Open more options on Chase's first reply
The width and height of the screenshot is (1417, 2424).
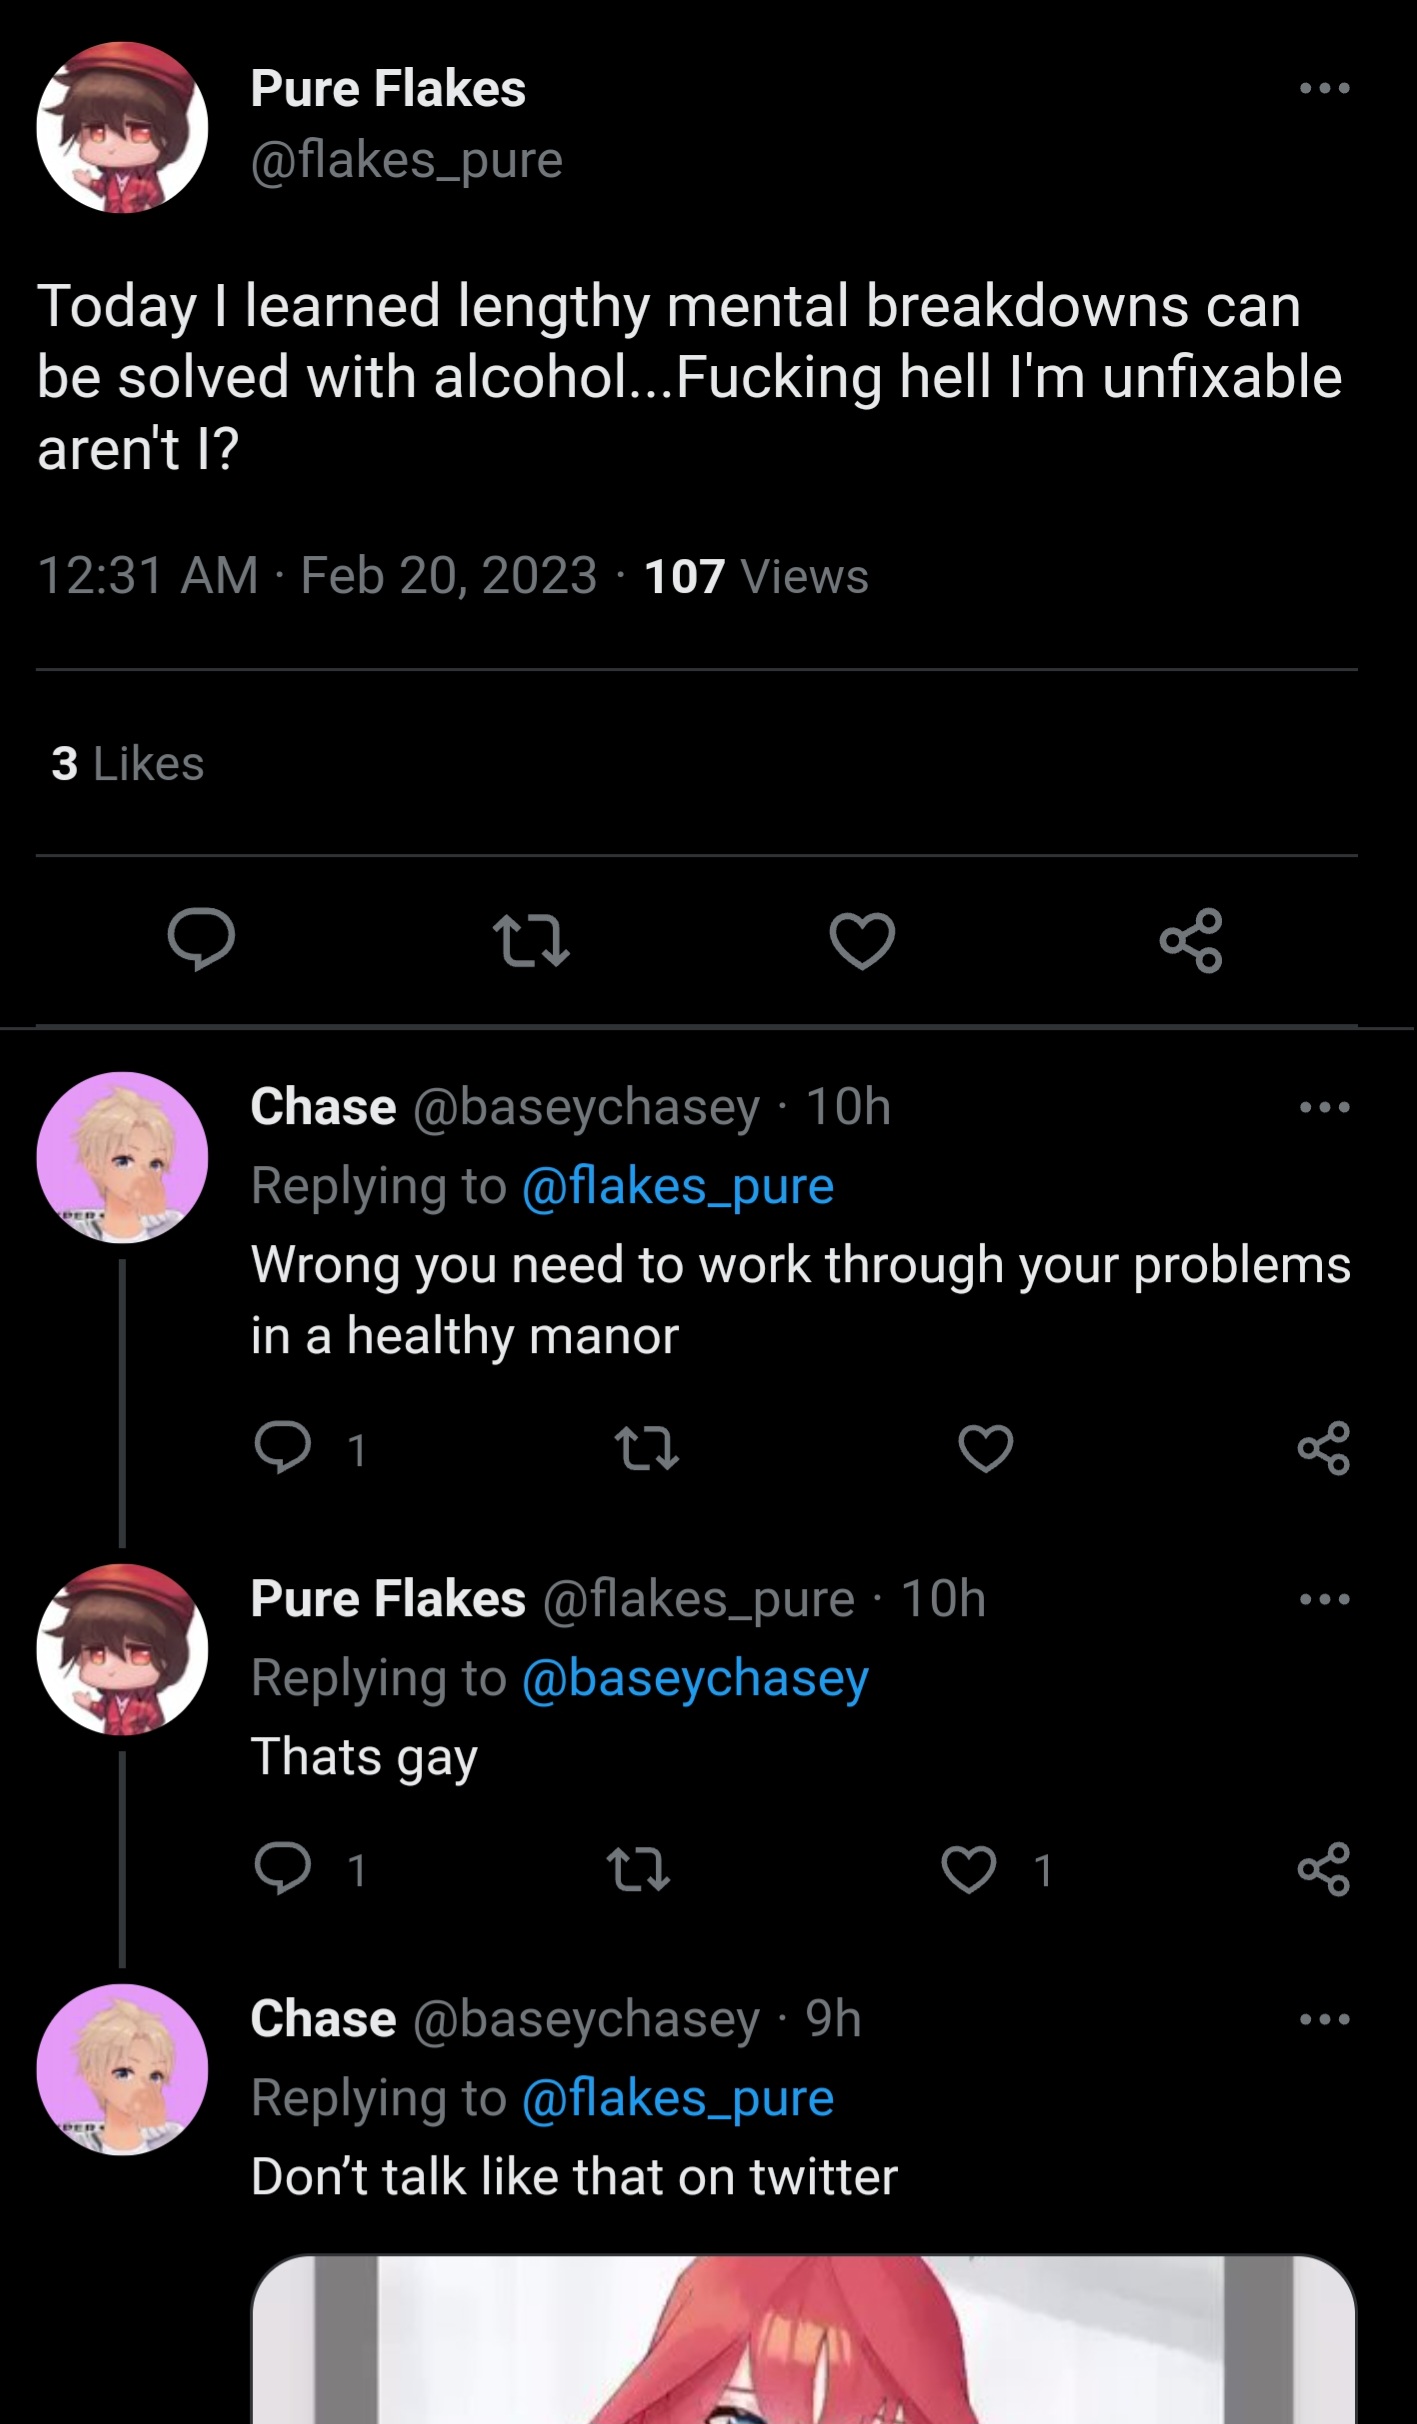point(1324,1107)
